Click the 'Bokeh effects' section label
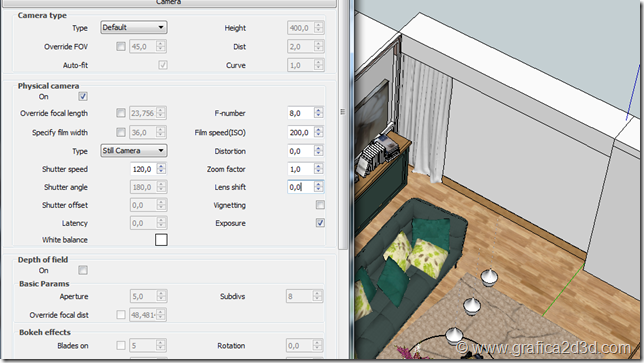This screenshot has width=644, height=363. coord(45,332)
